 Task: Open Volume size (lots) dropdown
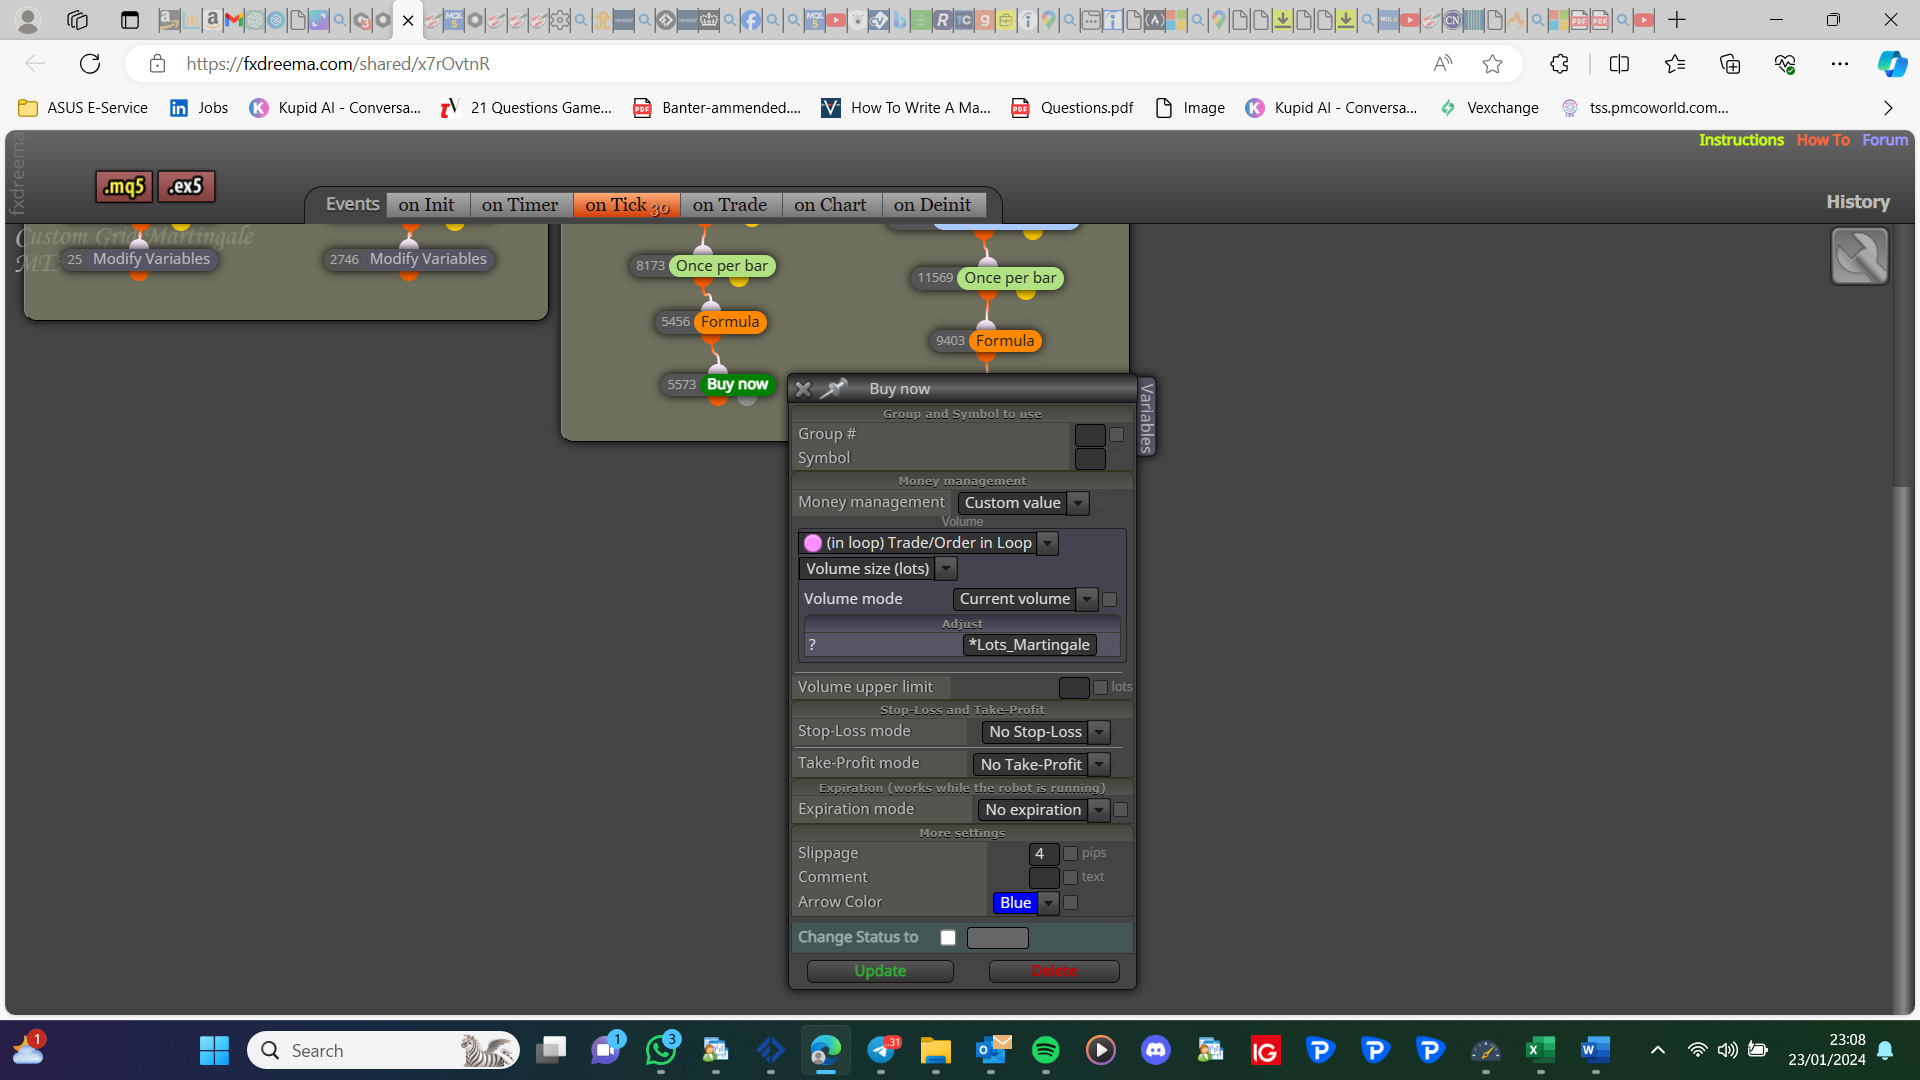(878, 569)
